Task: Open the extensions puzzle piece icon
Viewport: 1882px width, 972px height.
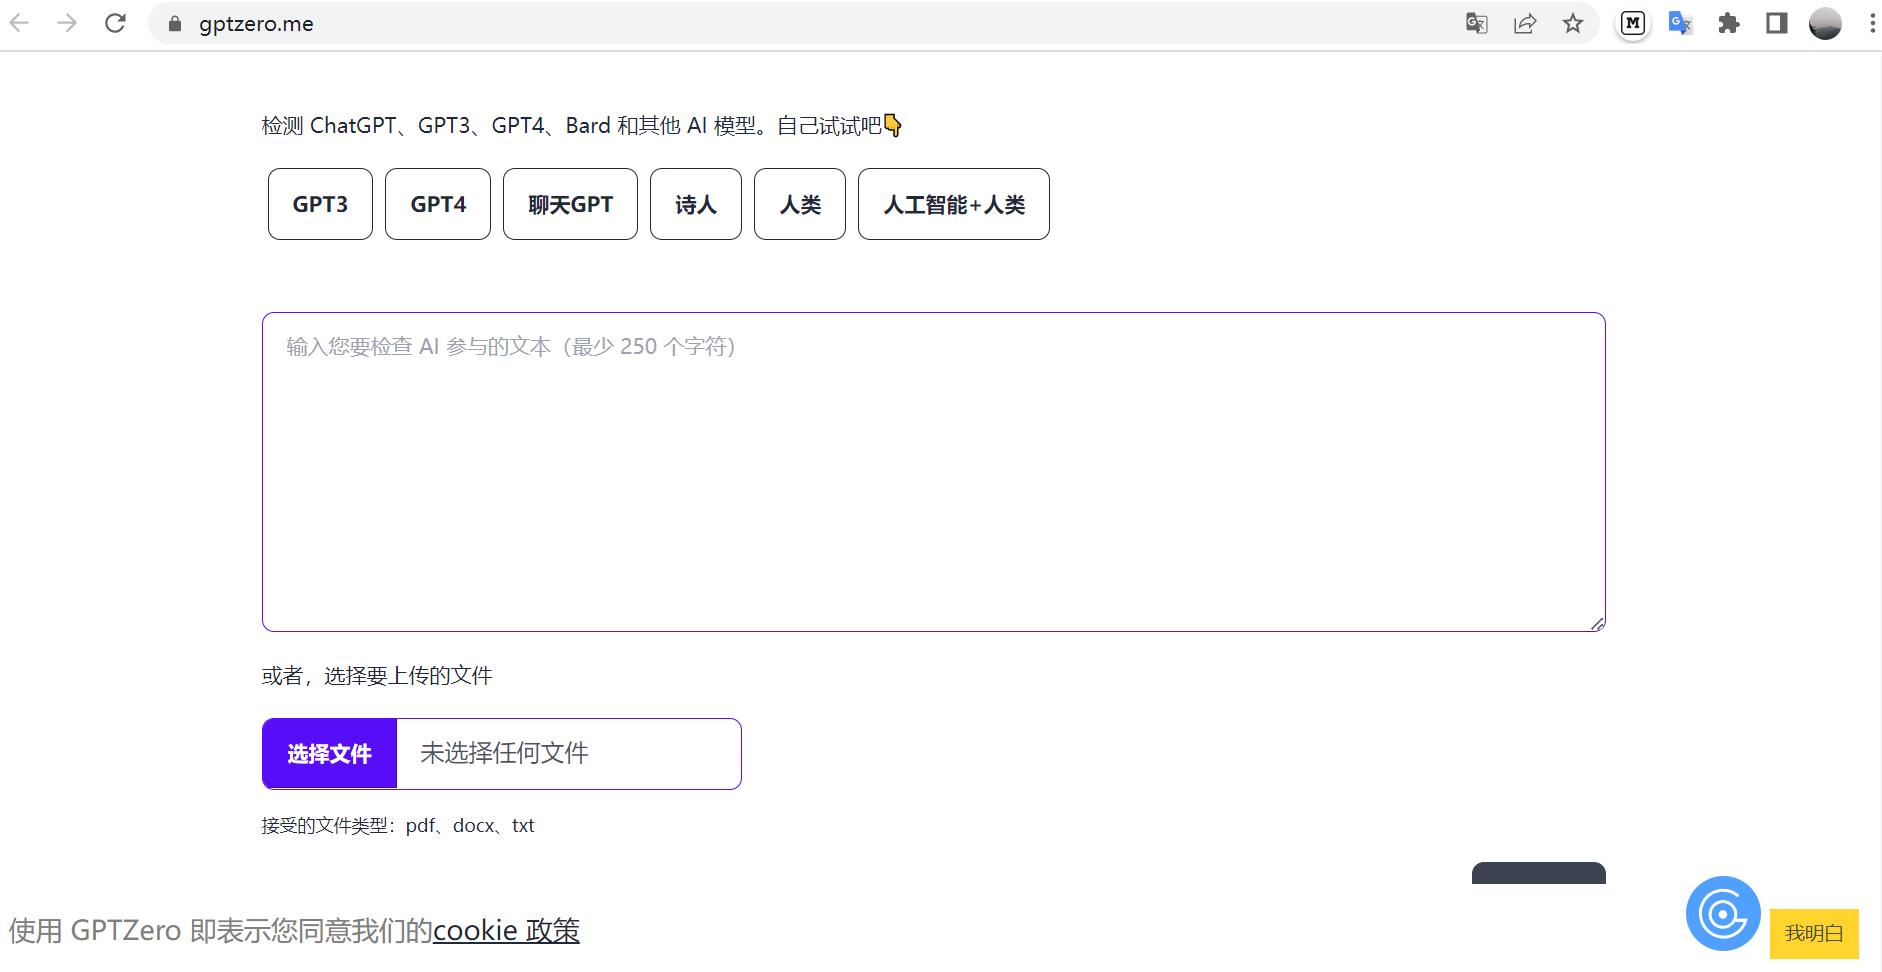Action: [x=1728, y=23]
